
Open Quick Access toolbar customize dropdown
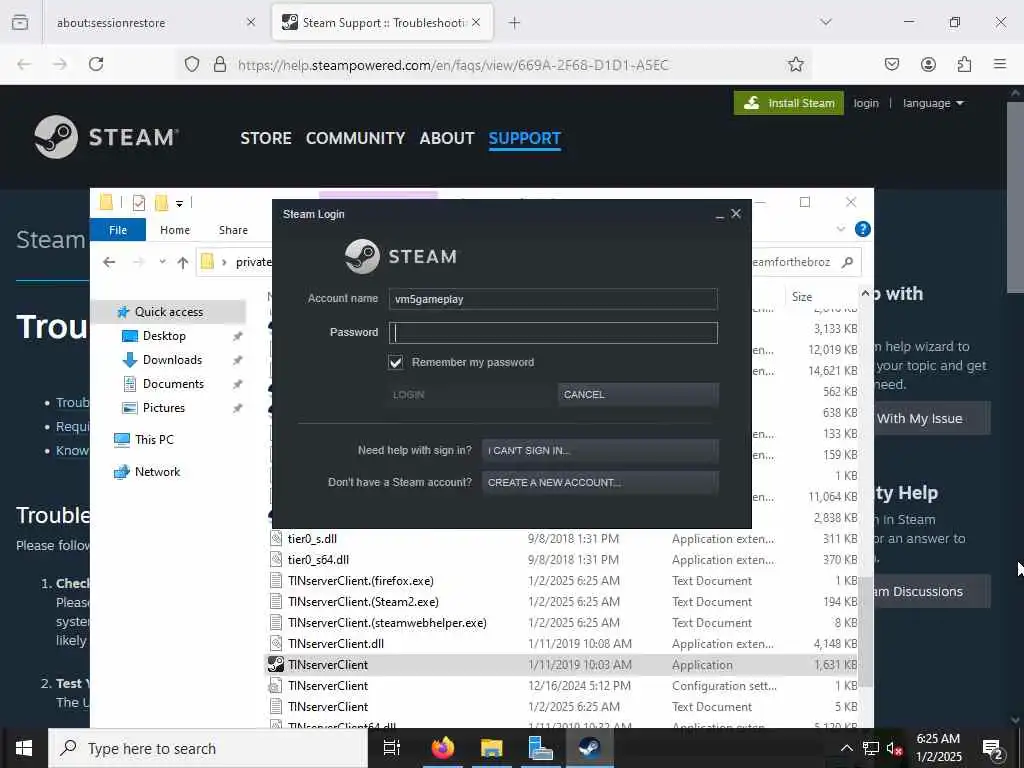tap(179, 204)
